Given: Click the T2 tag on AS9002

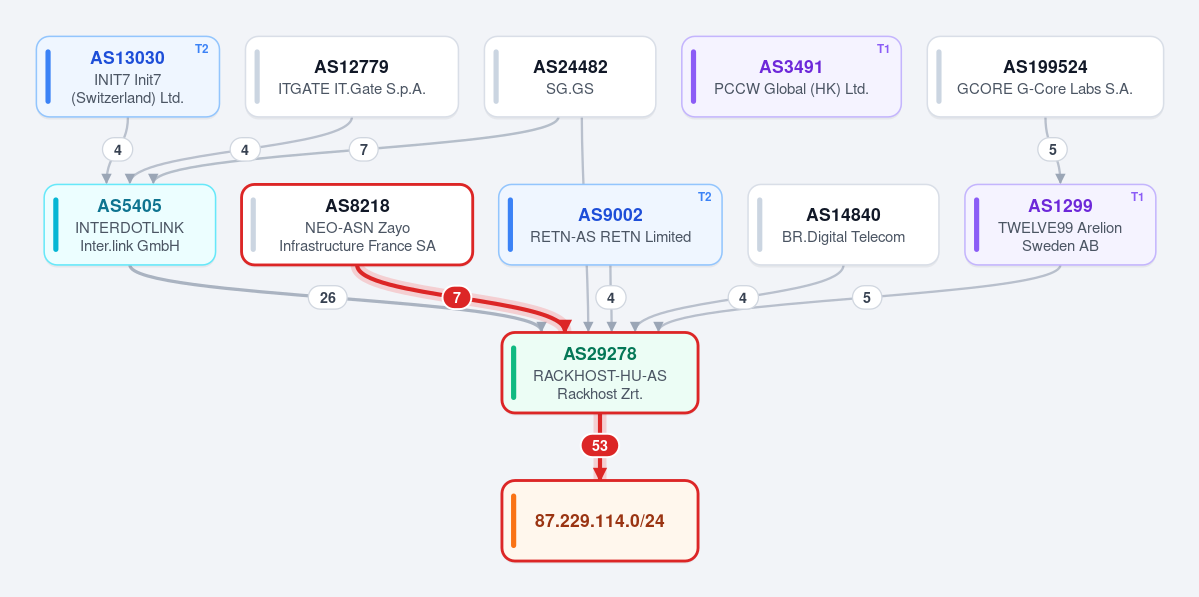Looking at the screenshot, I should tap(704, 197).
